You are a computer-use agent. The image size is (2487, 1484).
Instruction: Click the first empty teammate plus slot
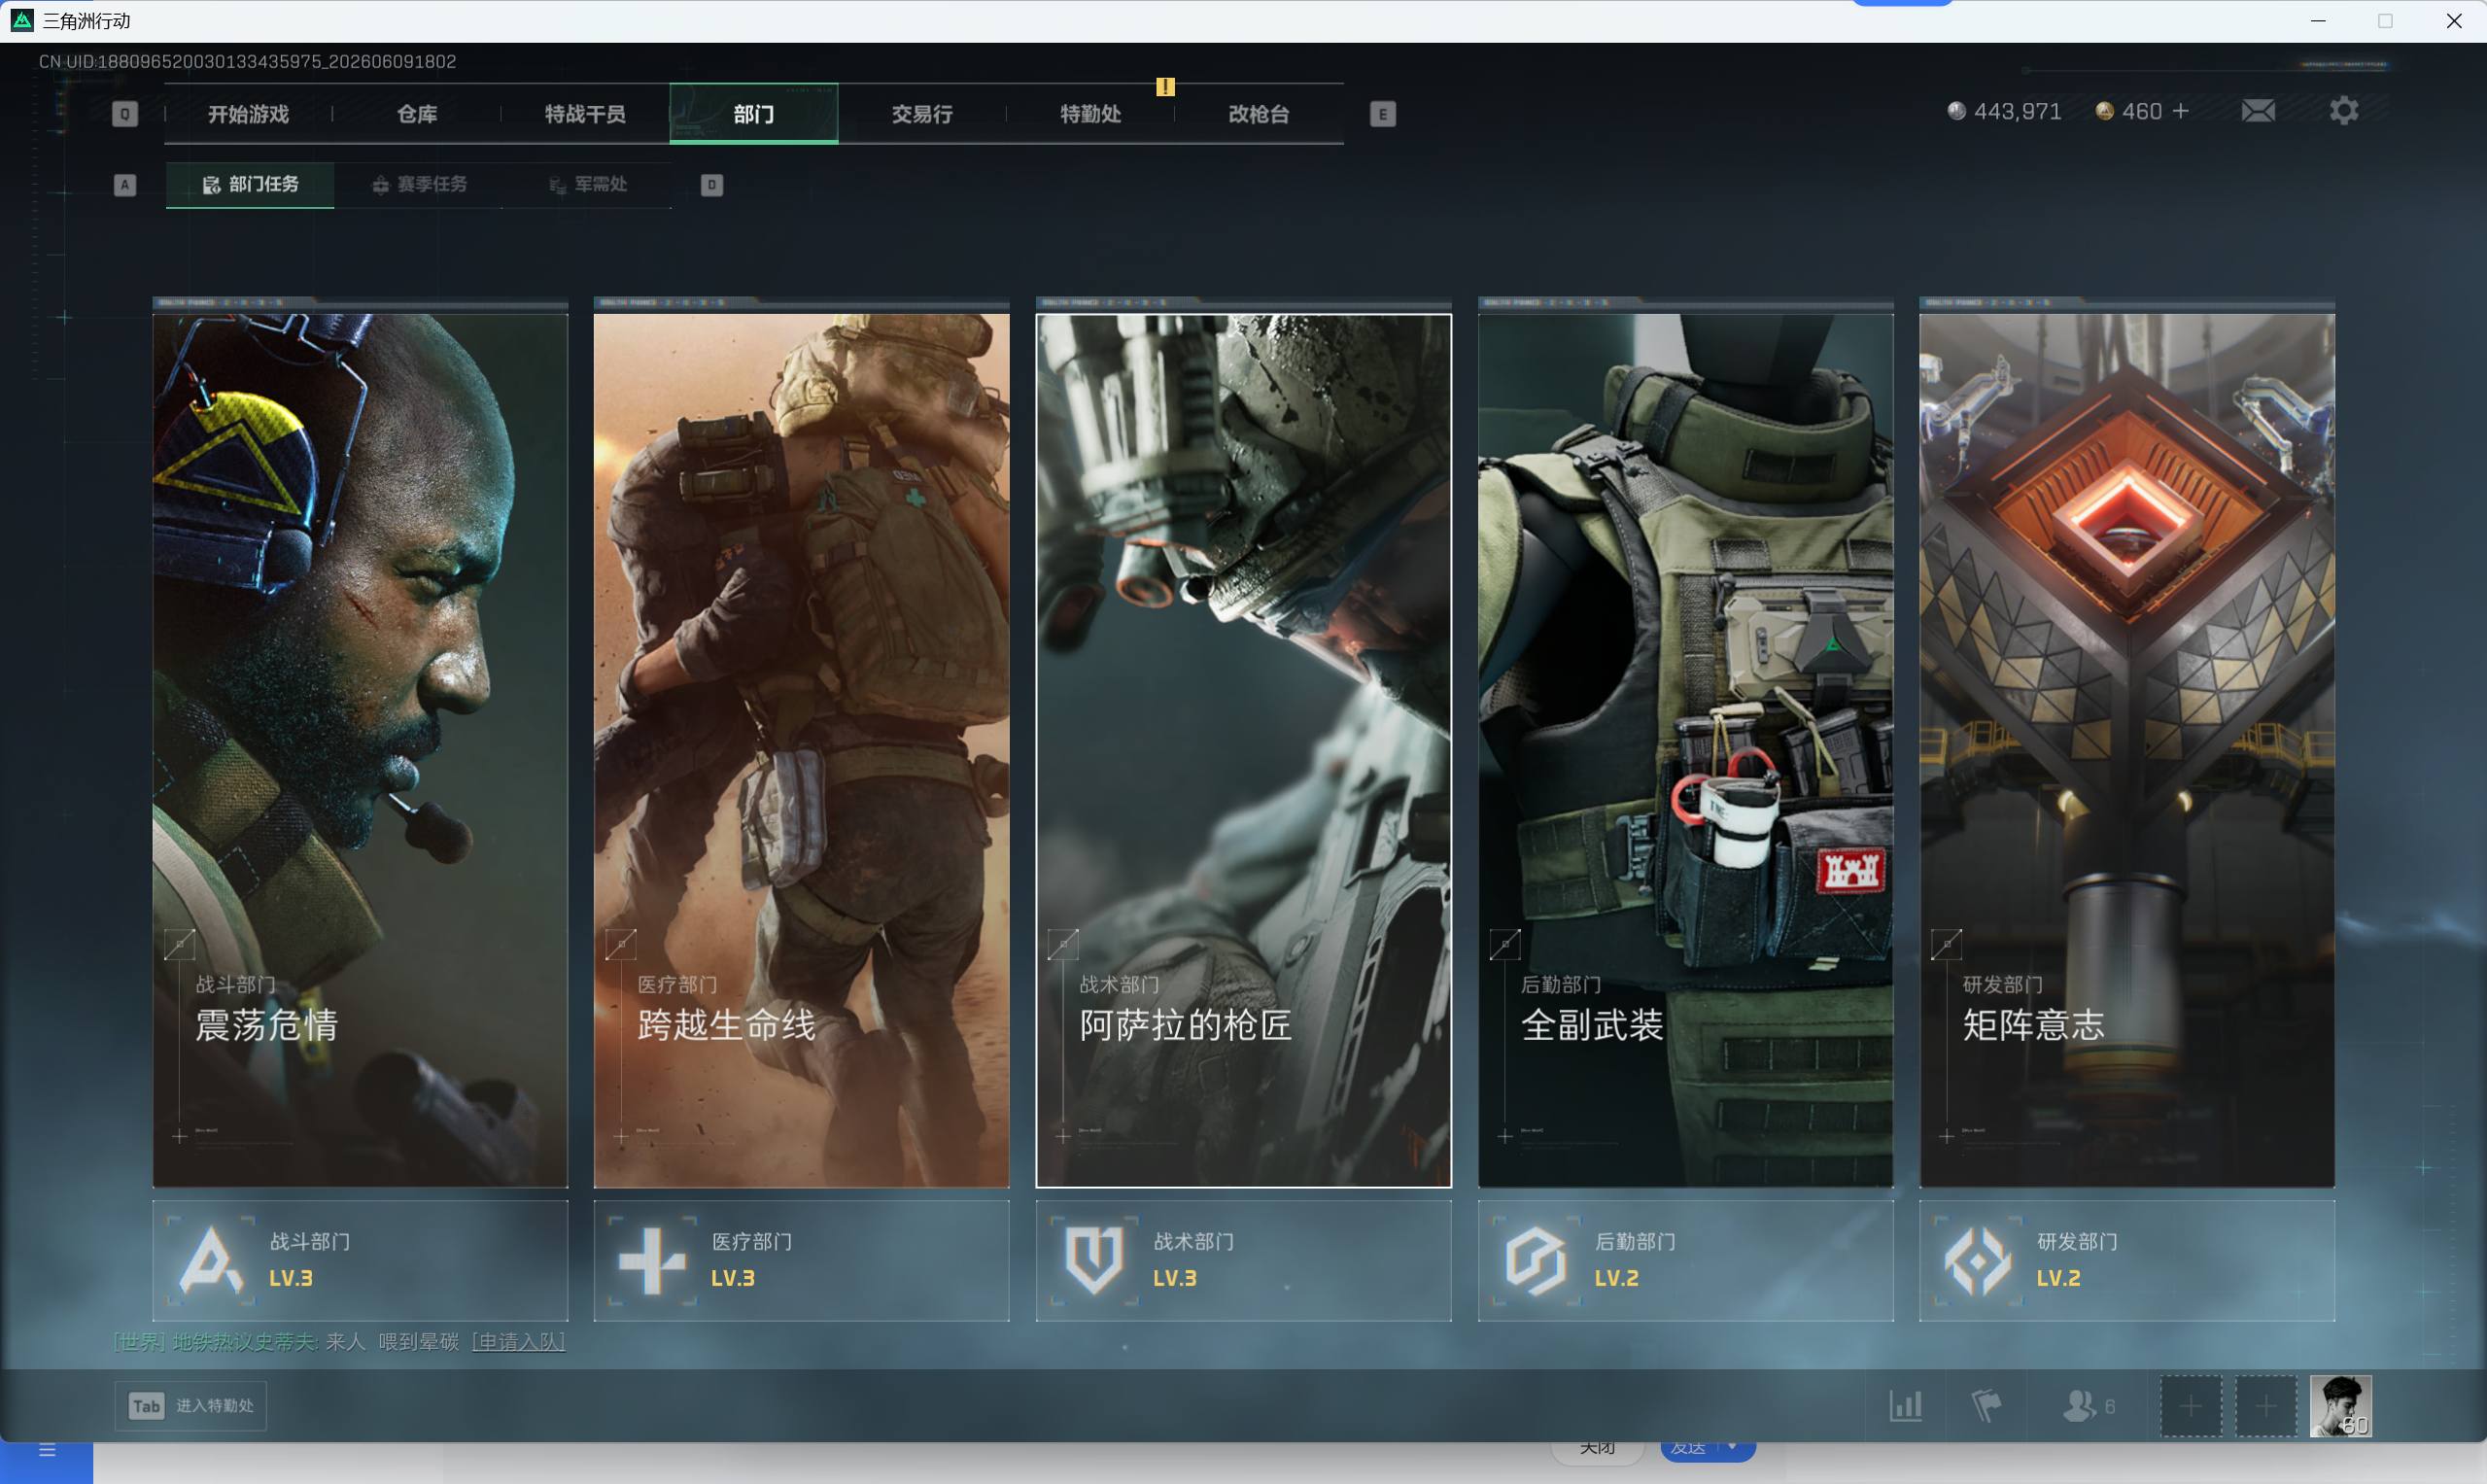(2191, 1406)
